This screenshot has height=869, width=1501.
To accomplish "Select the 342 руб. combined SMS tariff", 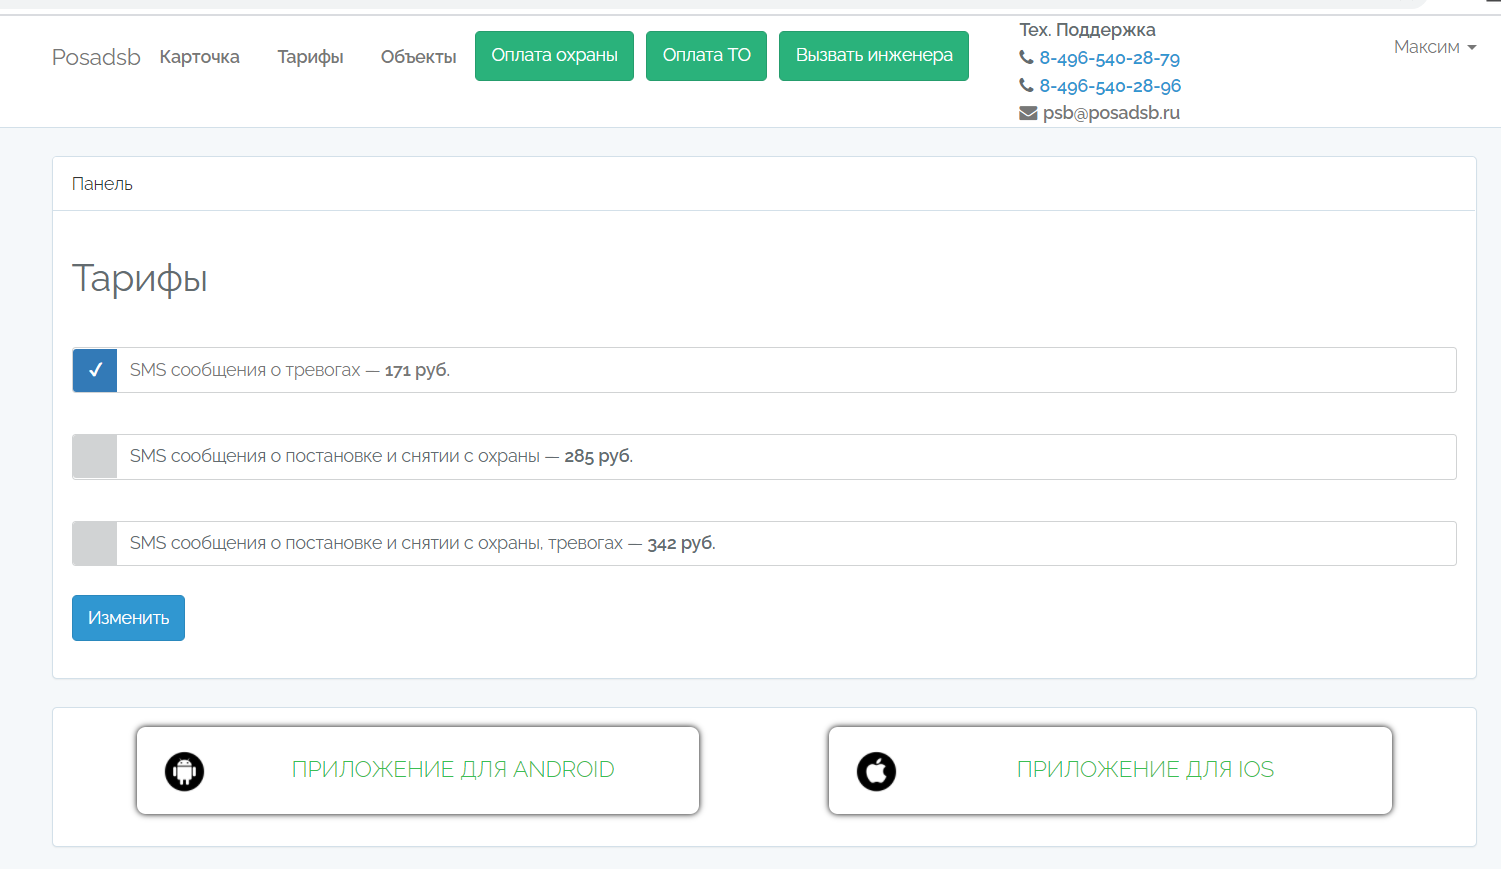I will [95, 543].
